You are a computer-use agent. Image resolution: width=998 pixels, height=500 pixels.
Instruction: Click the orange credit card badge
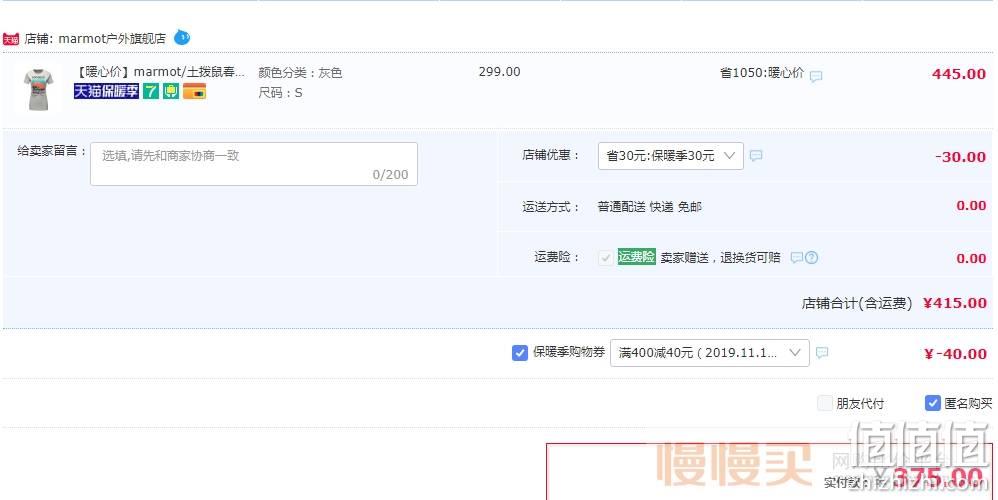tap(194, 92)
